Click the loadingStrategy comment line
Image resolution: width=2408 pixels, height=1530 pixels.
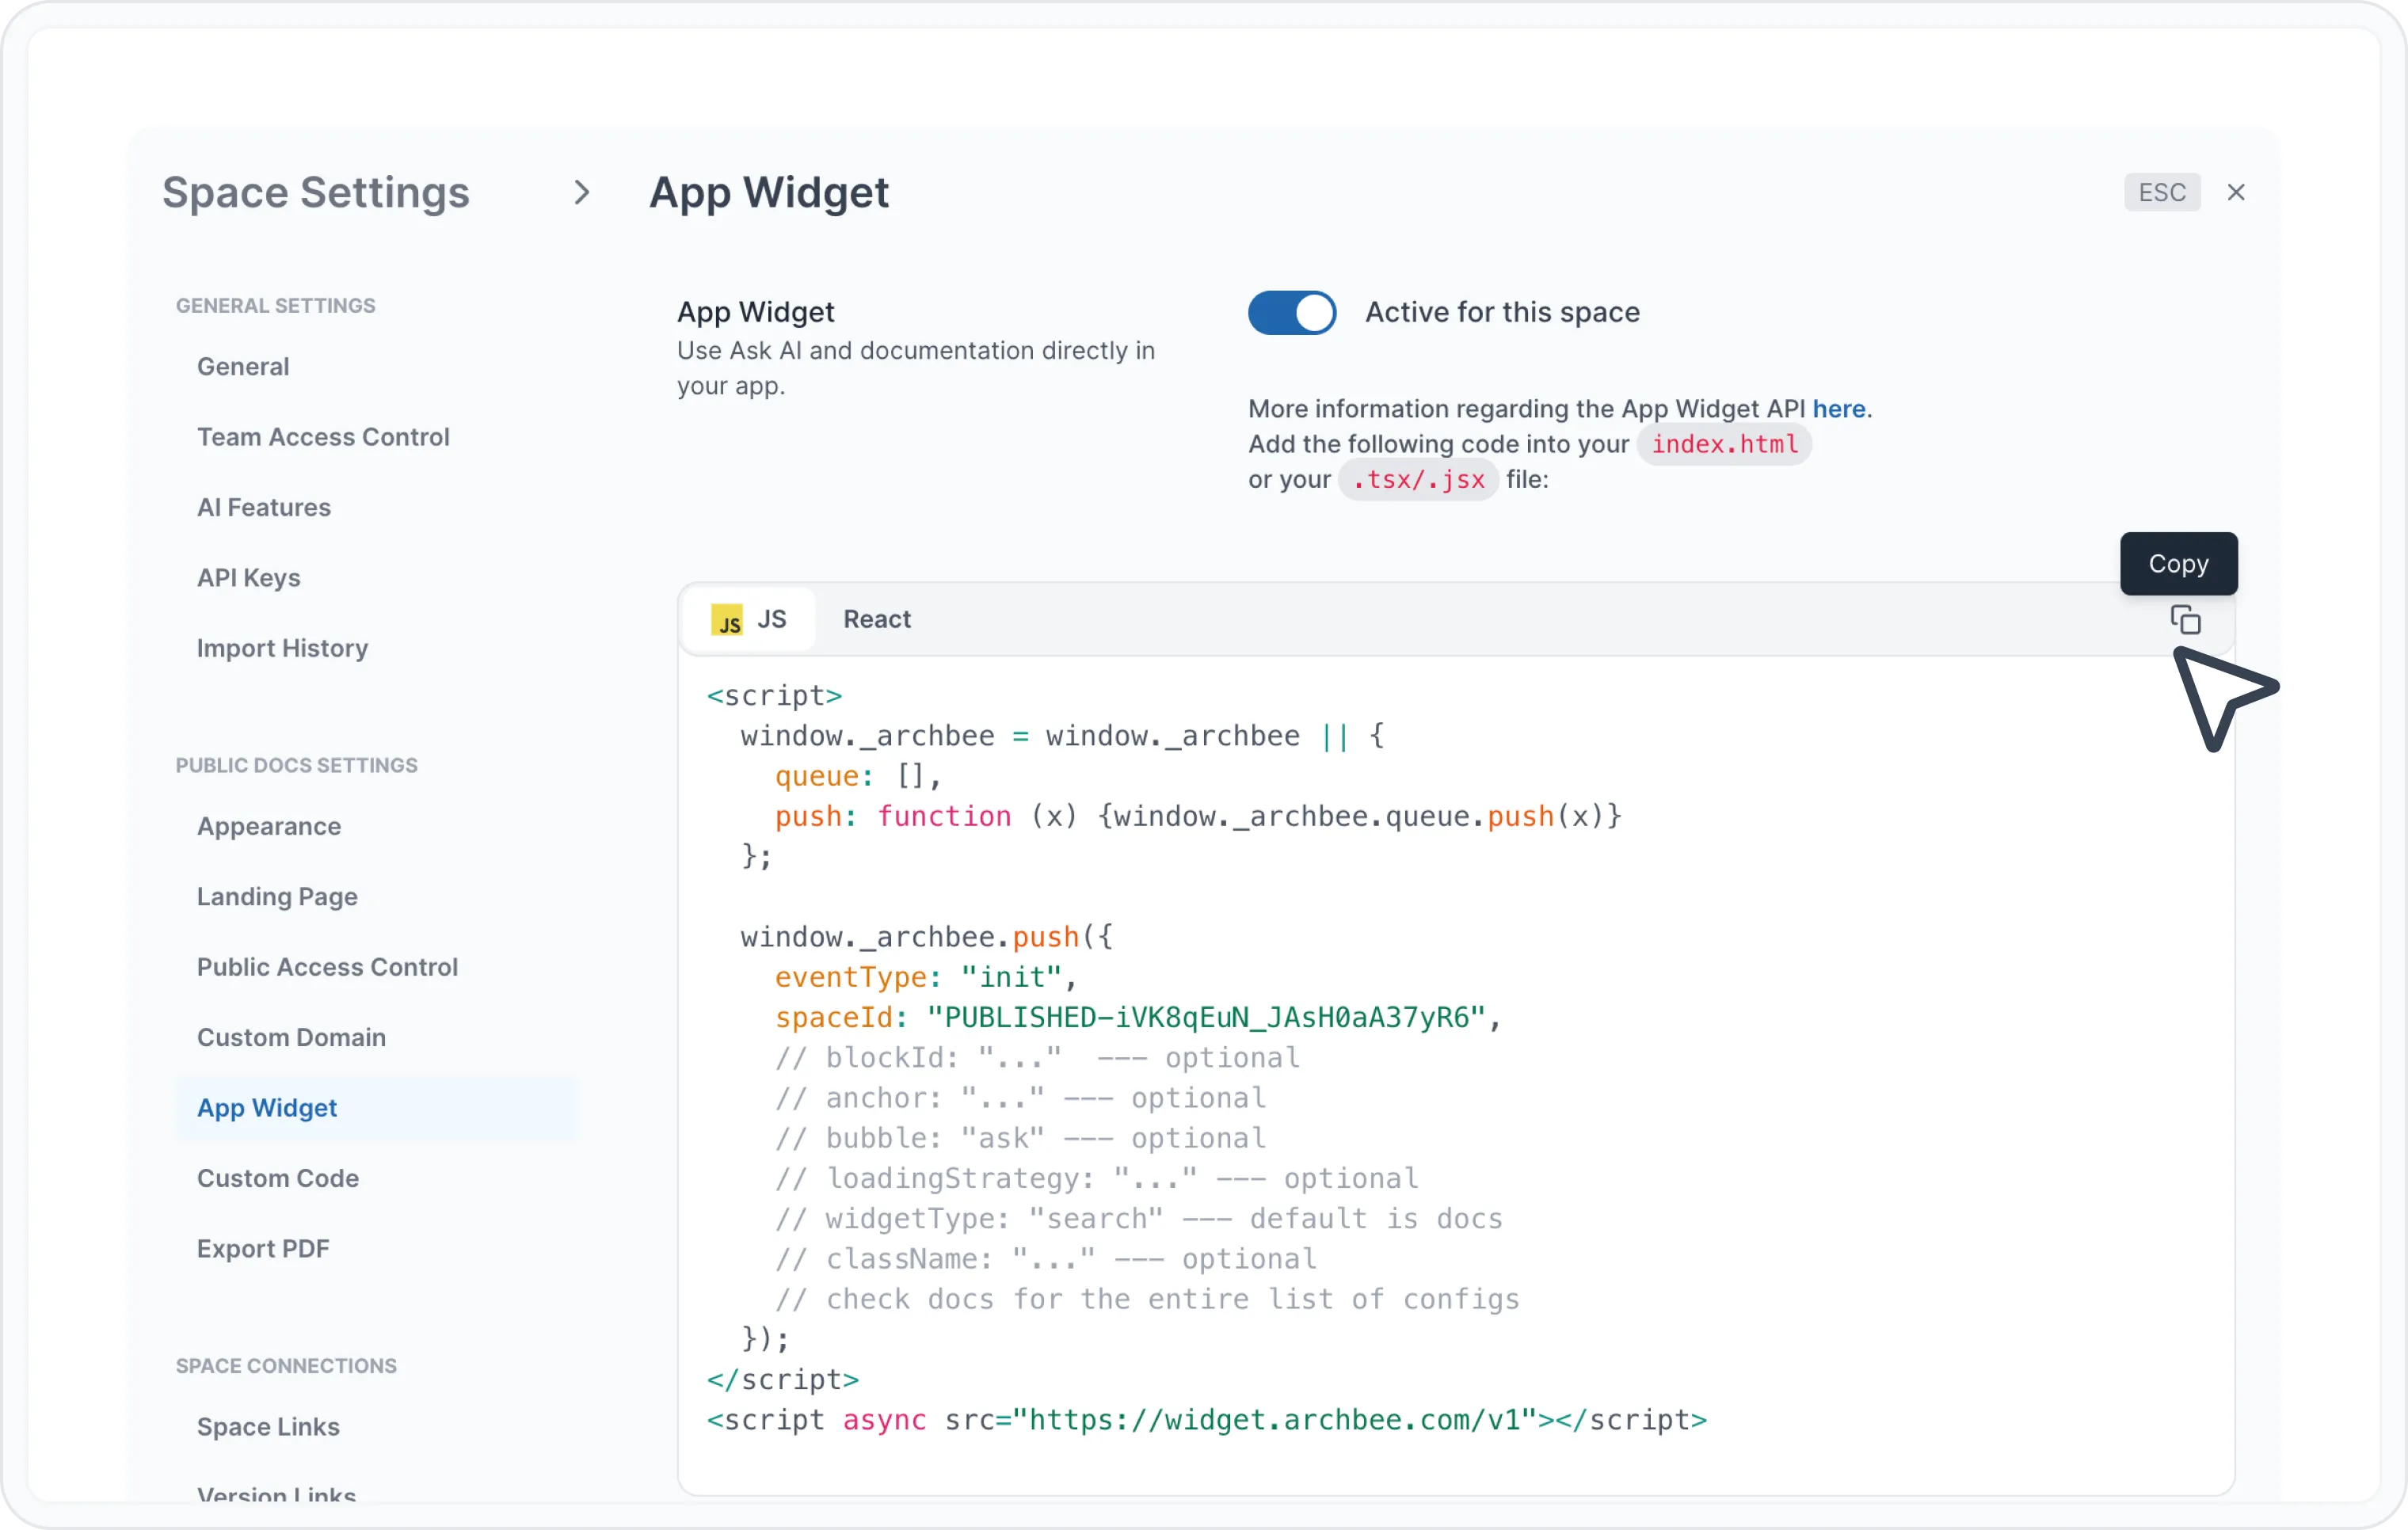[1097, 1178]
